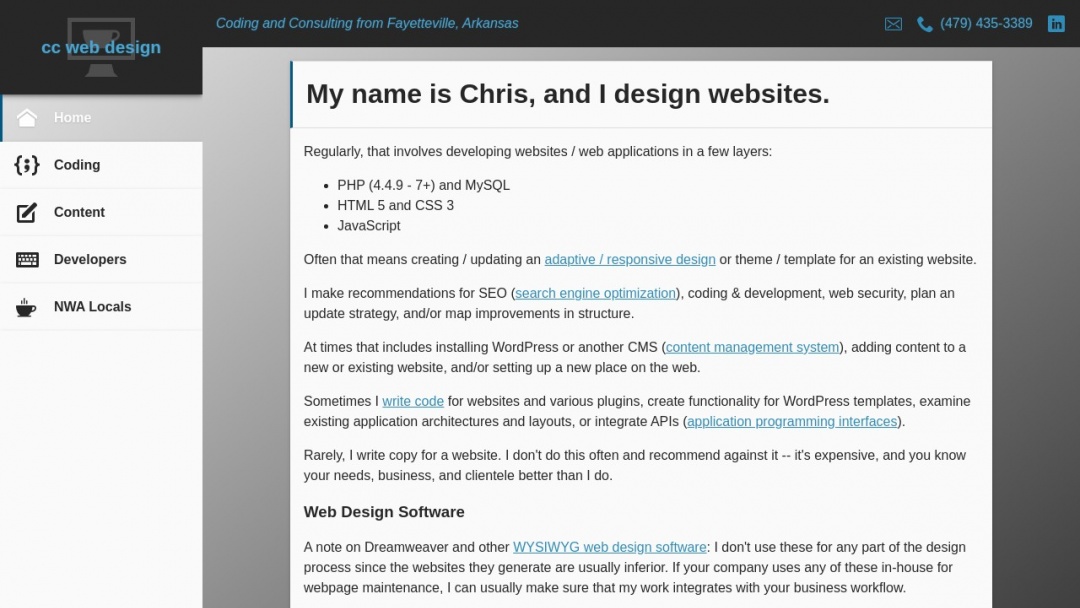1080x608 pixels.
Task: Navigate to the Content page
Action: [x=79, y=212]
